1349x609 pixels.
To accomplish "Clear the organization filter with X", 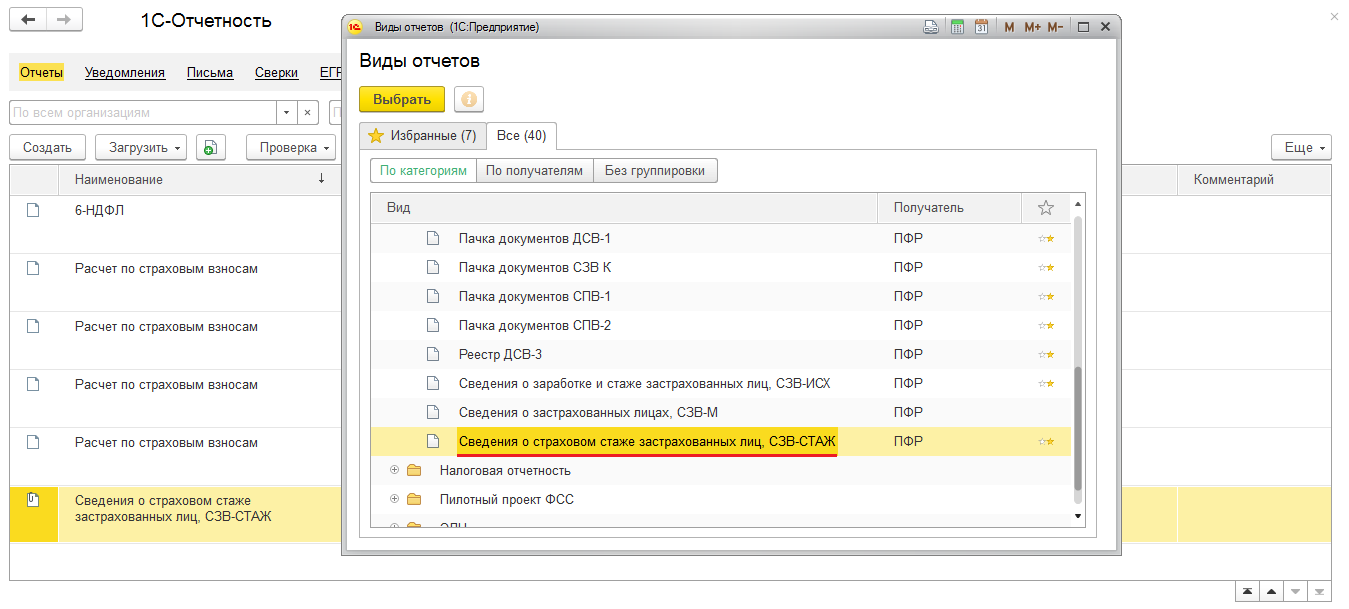I will pos(308,113).
